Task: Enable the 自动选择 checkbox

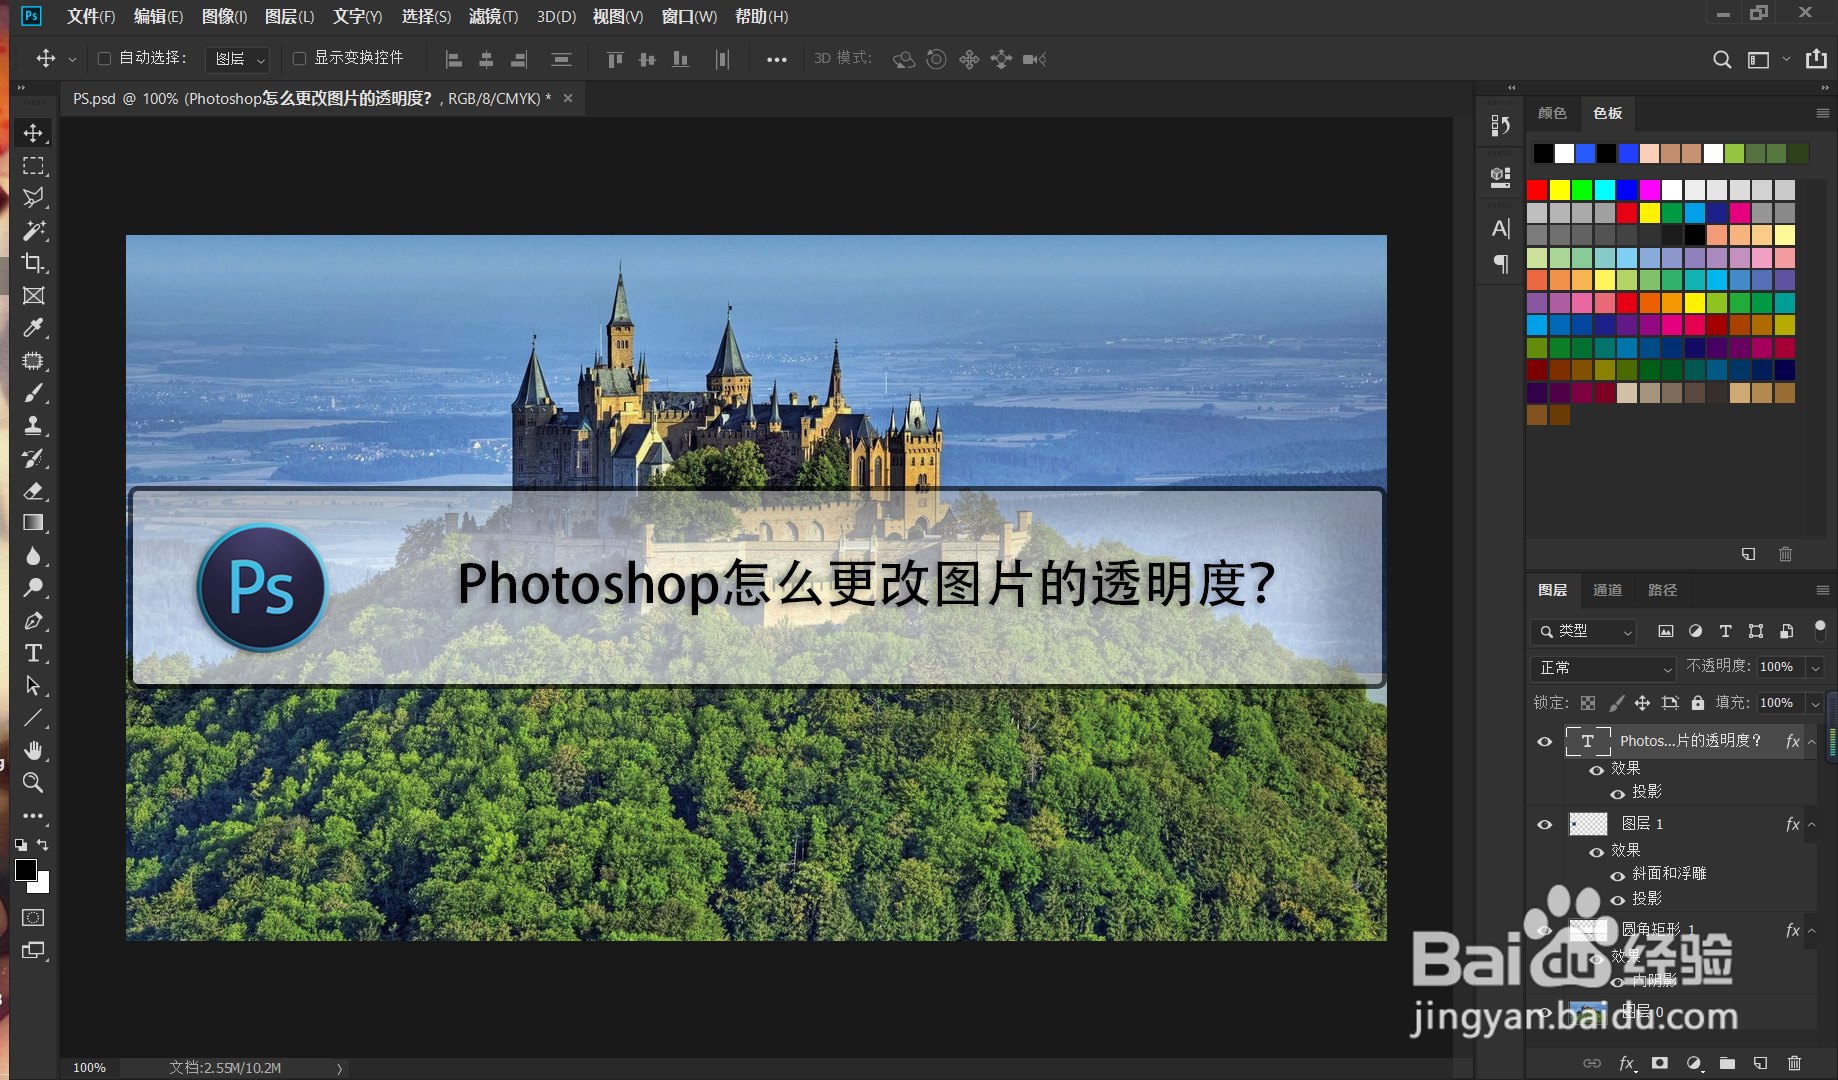Action: (104, 58)
